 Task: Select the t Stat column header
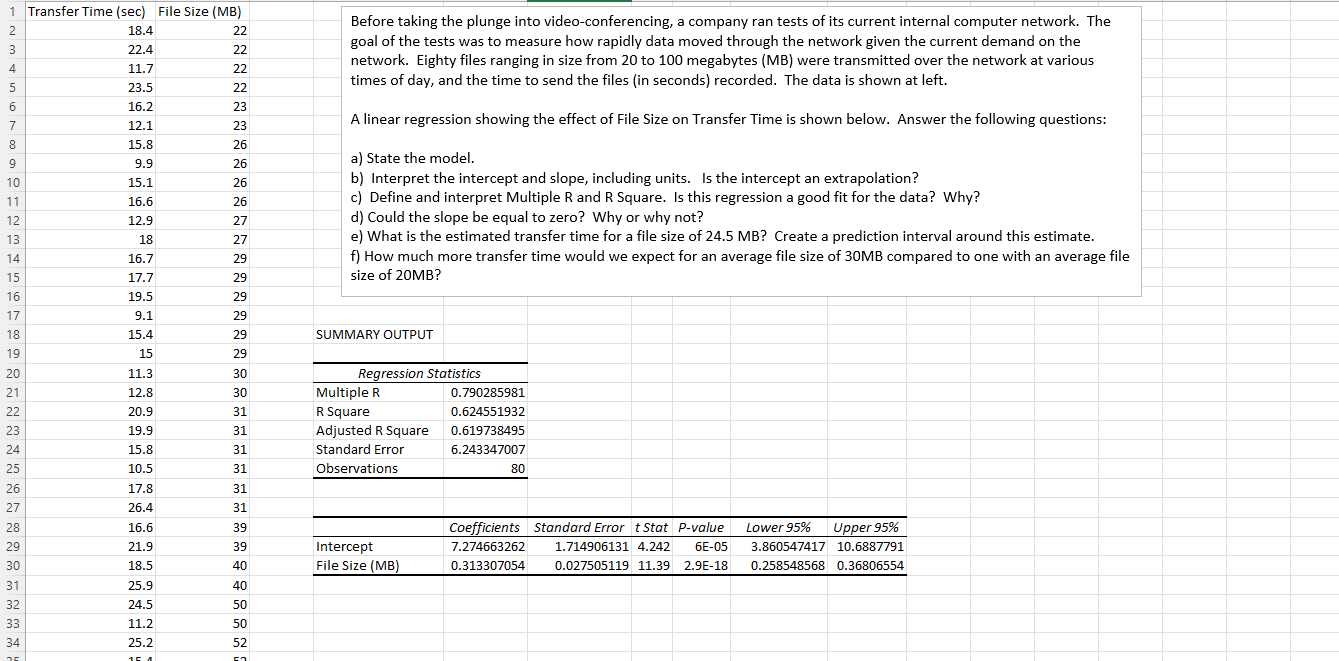tap(651, 527)
